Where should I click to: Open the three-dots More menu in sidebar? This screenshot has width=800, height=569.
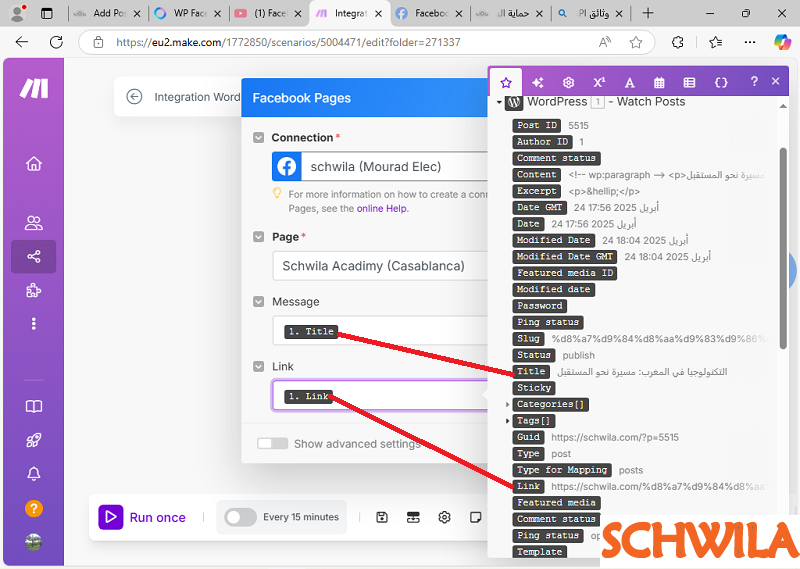[34, 324]
